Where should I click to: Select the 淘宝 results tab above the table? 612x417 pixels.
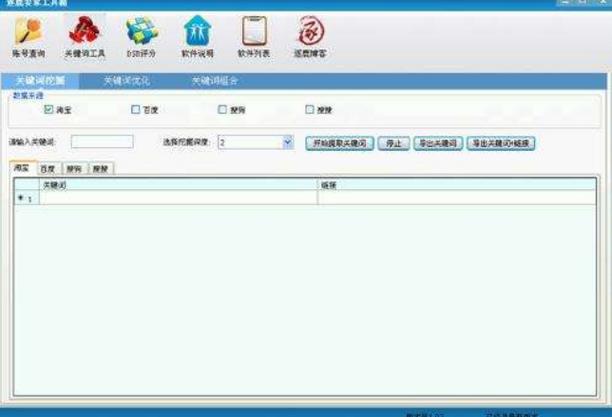[22, 168]
